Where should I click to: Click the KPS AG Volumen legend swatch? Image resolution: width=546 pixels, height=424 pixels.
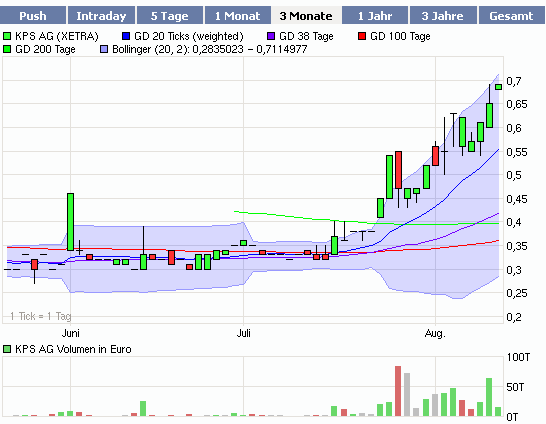(7, 349)
